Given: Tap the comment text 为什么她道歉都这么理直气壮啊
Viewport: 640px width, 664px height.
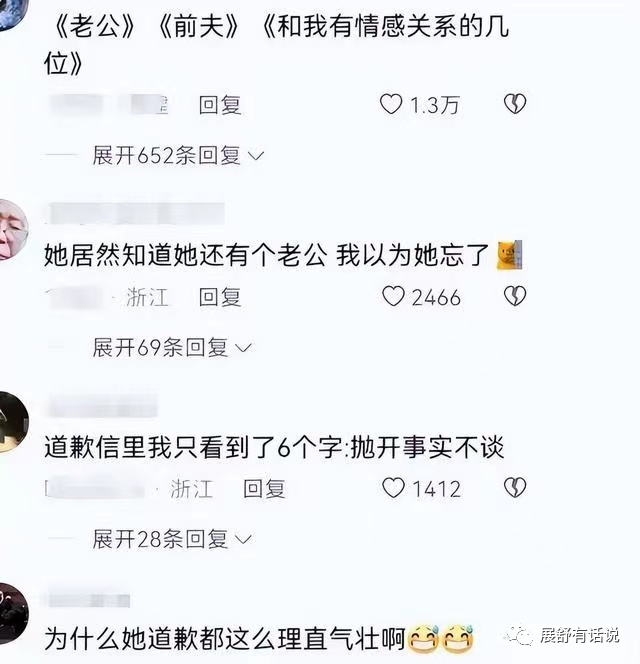Looking at the screenshot, I should pyautogui.click(x=225, y=638).
